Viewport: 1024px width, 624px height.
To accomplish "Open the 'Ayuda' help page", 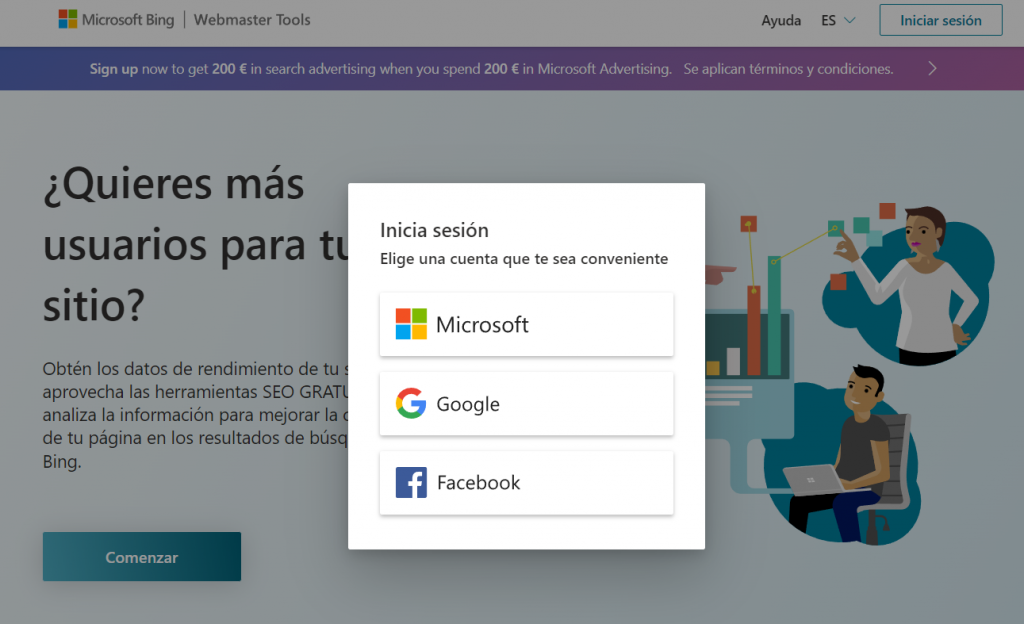I will coord(781,20).
